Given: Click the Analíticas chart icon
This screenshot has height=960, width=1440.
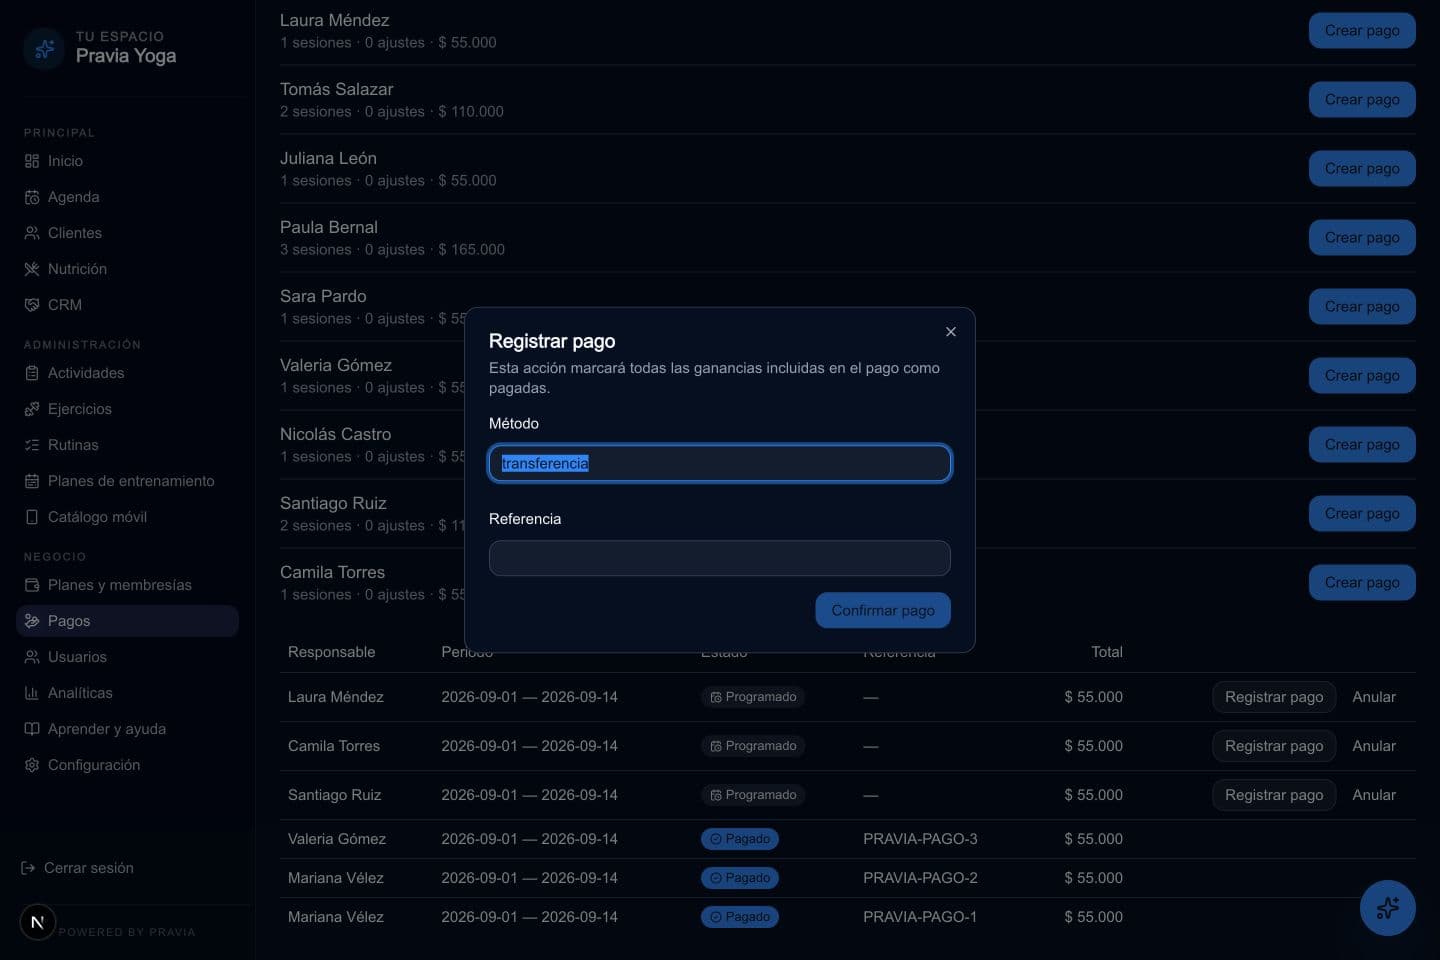Looking at the screenshot, I should (x=32, y=693).
